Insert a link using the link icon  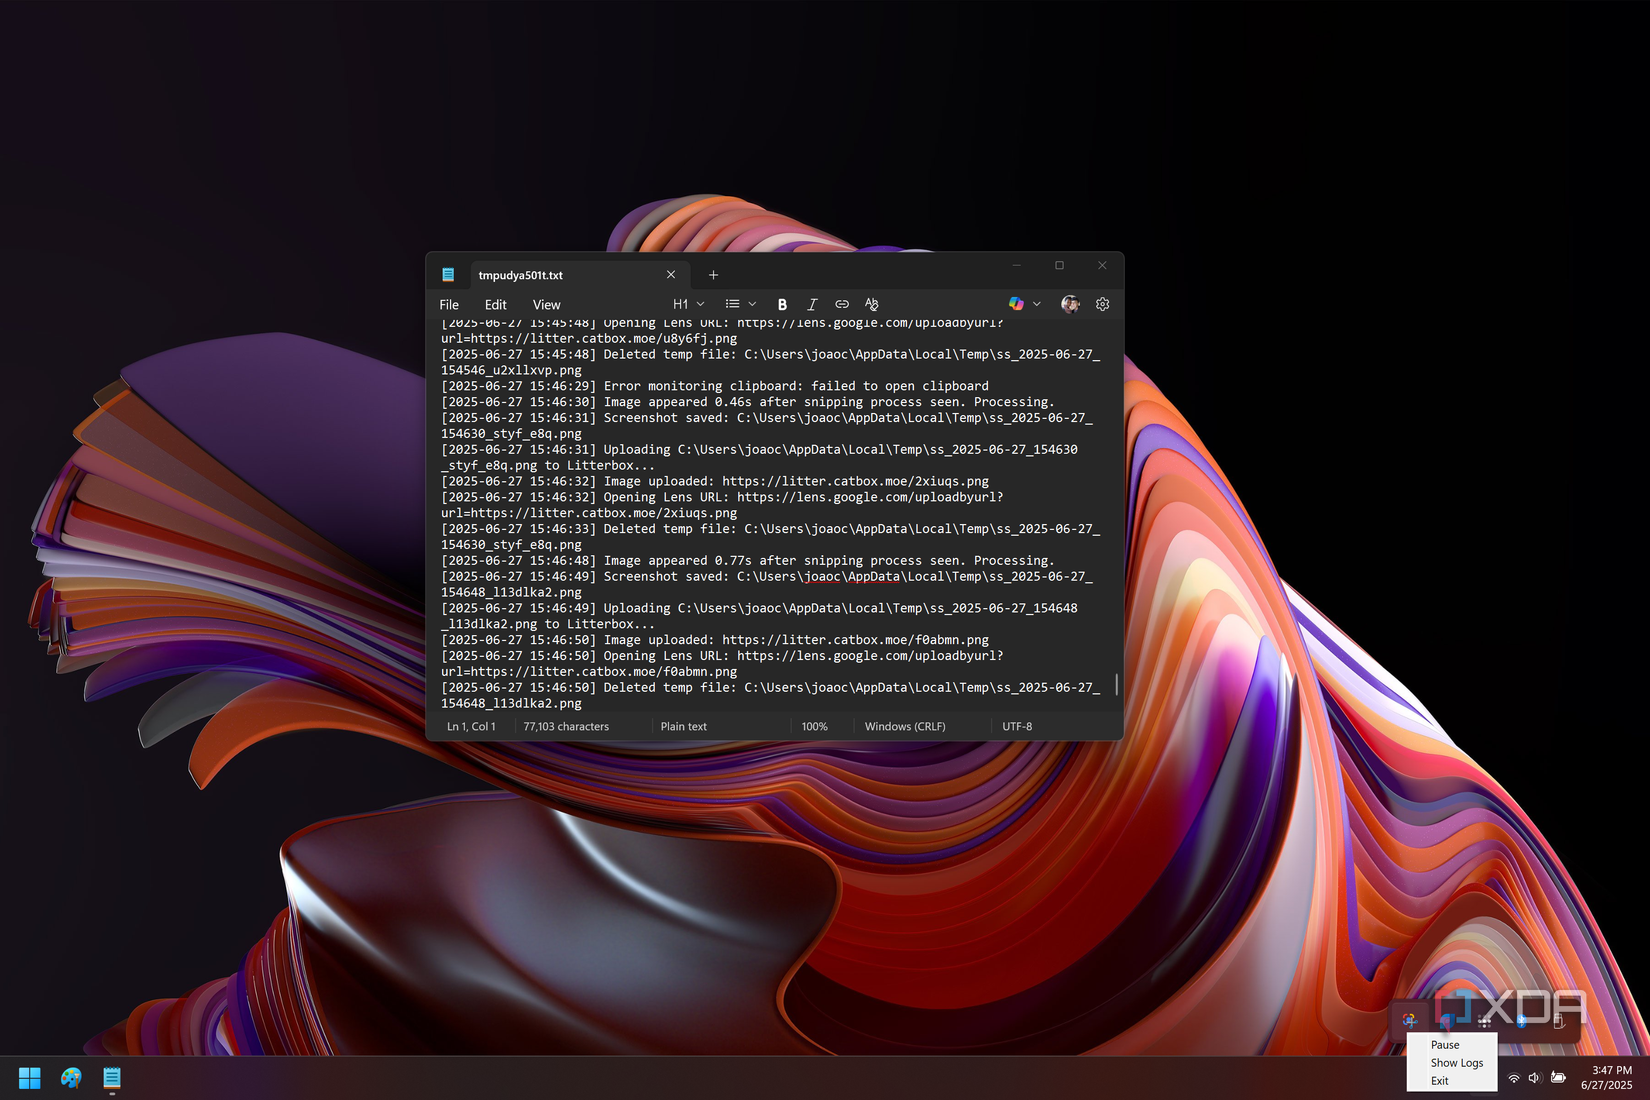(x=841, y=304)
